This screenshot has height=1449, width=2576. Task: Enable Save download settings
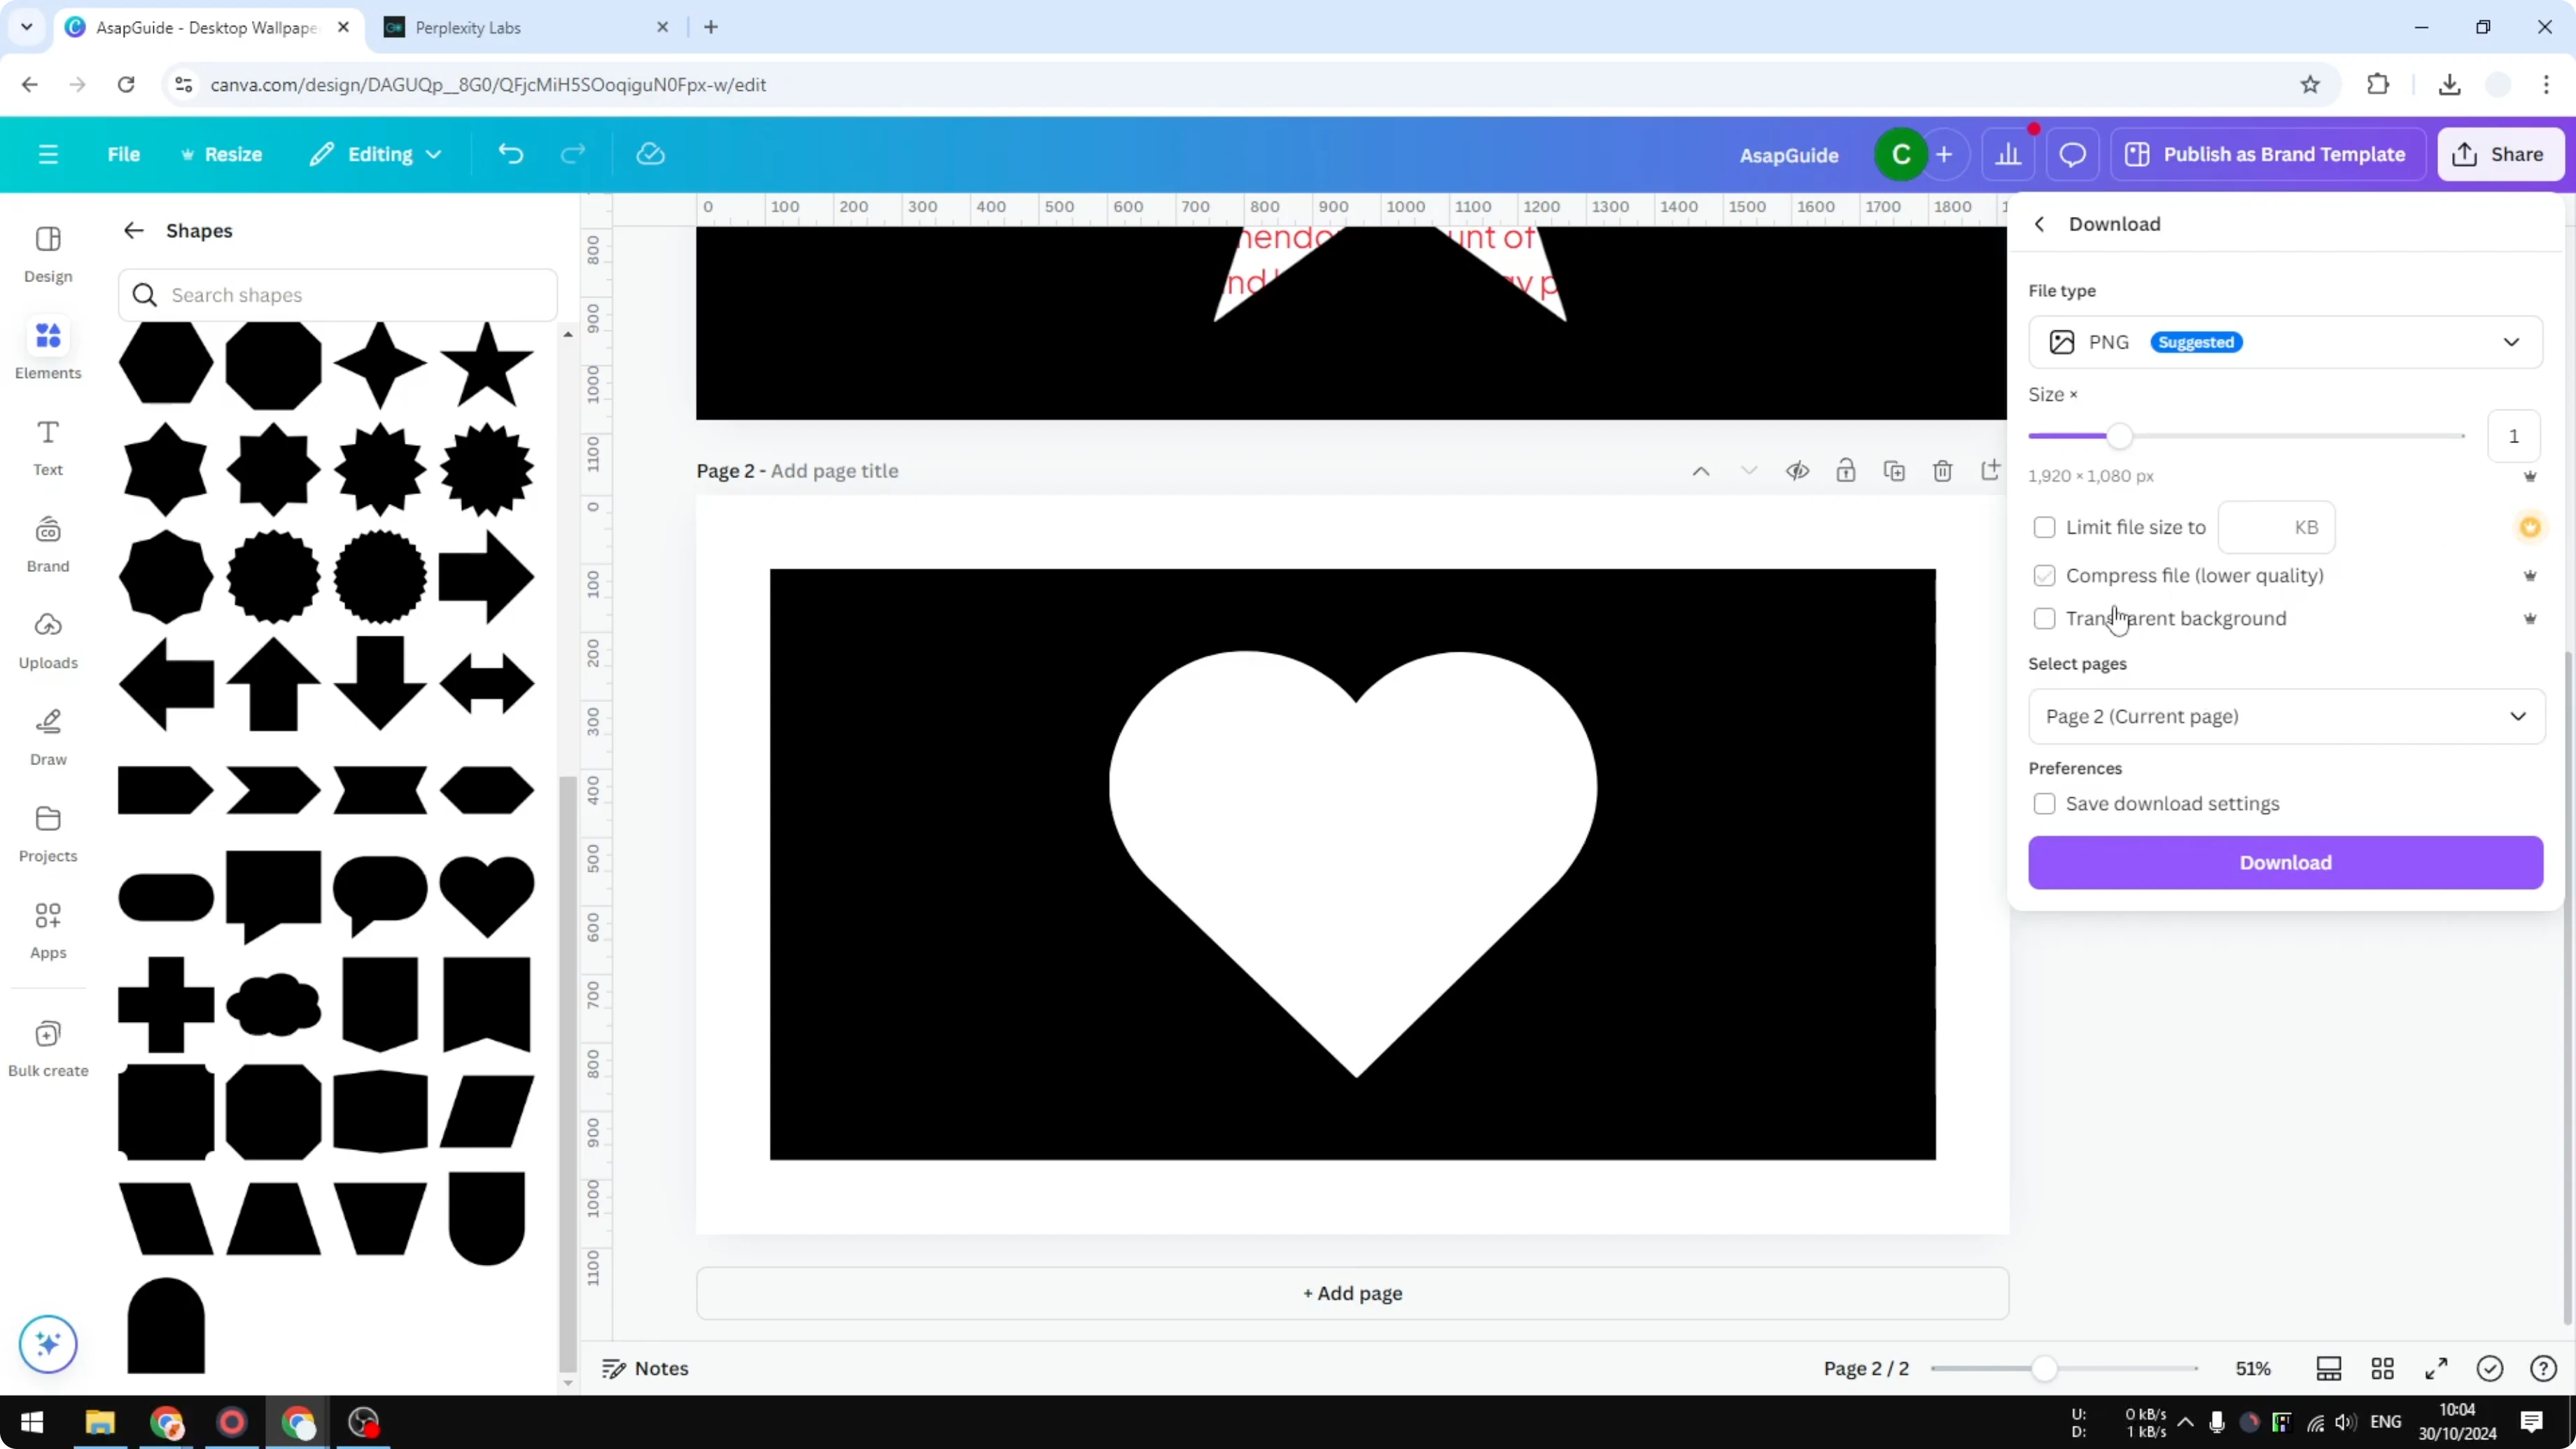(x=2045, y=803)
